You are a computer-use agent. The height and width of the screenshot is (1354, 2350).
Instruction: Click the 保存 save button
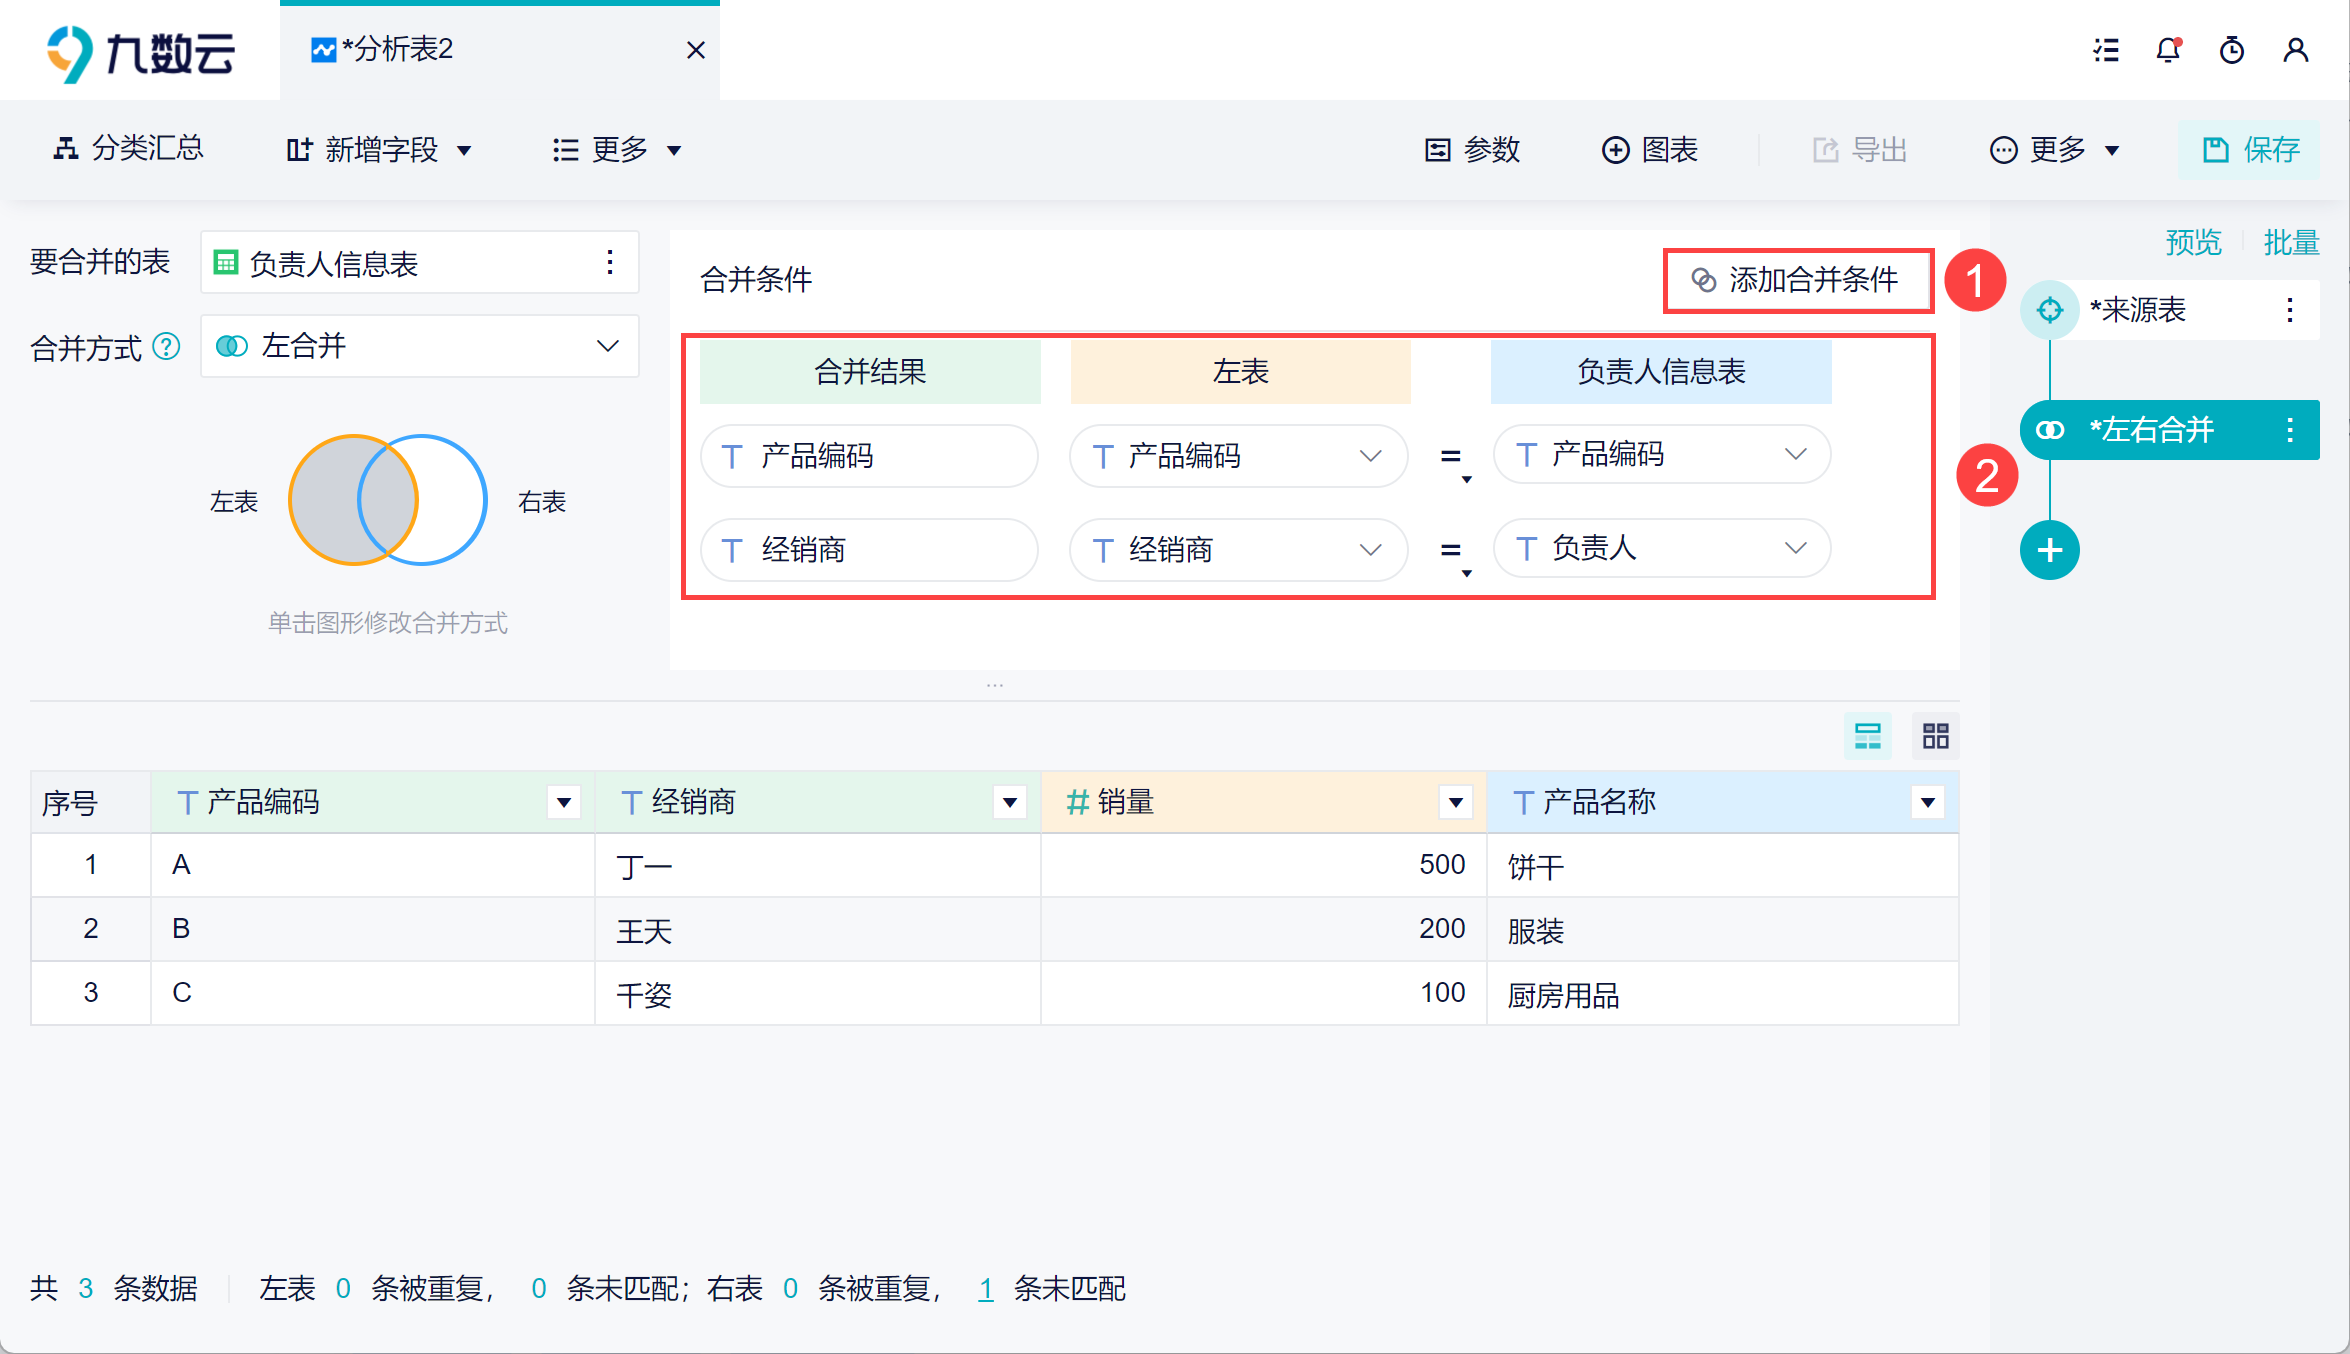pos(2250,150)
